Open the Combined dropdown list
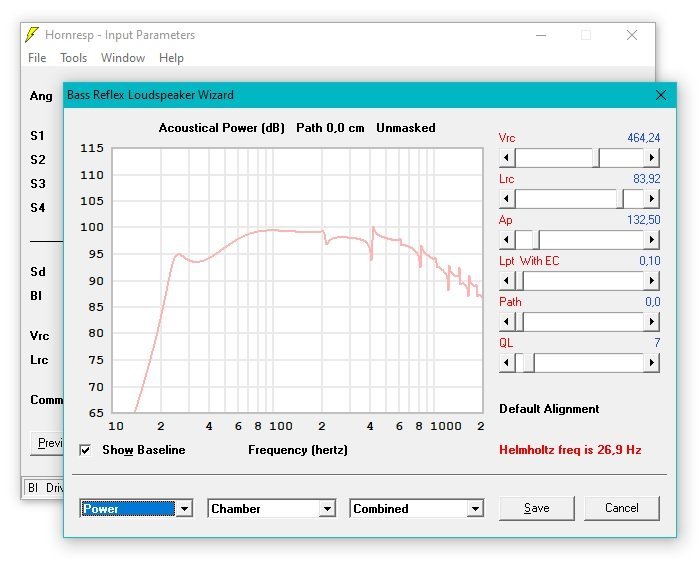Screen dimensions: 699x563 point(475,509)
